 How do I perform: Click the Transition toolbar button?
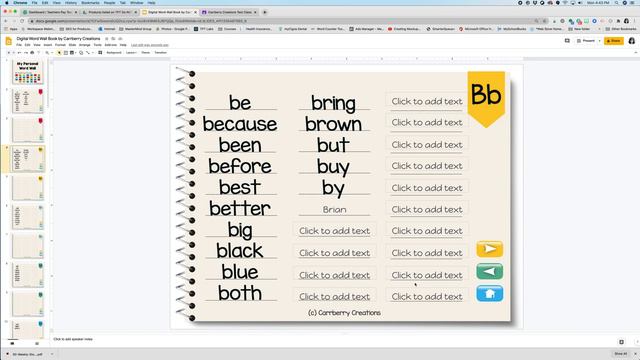coord(160,53)
